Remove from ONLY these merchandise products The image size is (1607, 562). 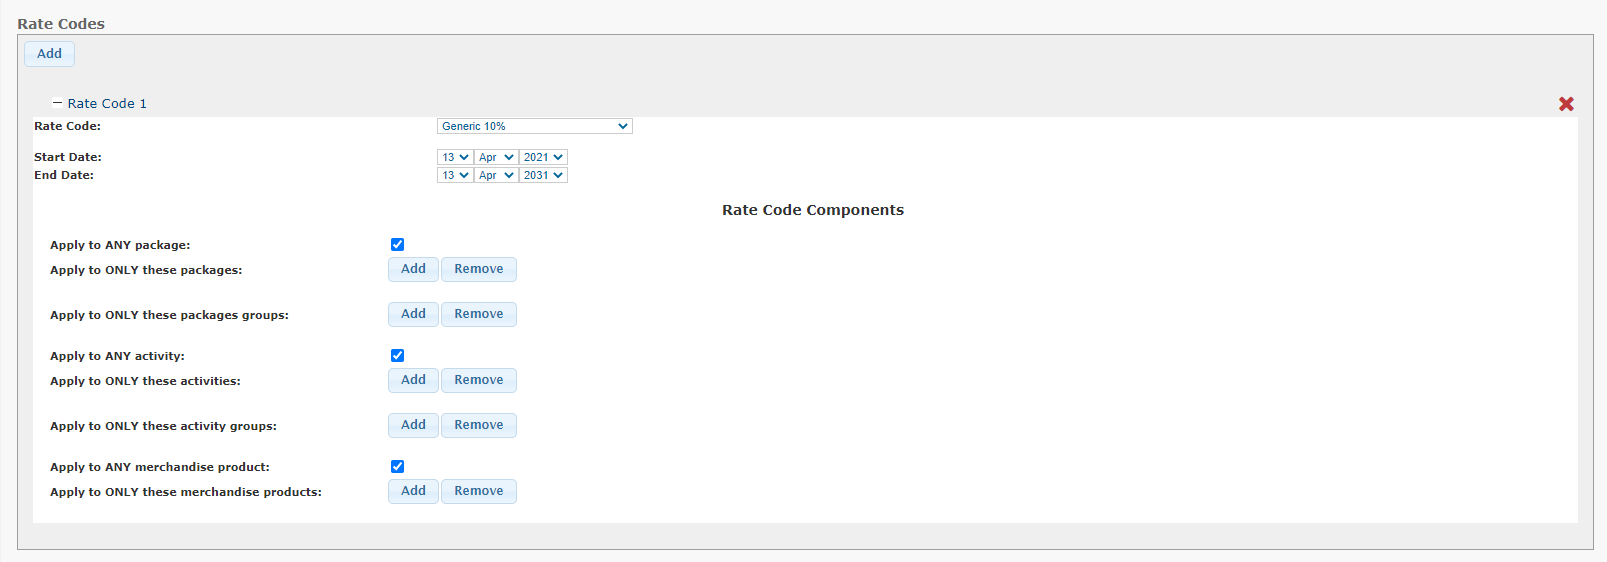coord(479,491)
